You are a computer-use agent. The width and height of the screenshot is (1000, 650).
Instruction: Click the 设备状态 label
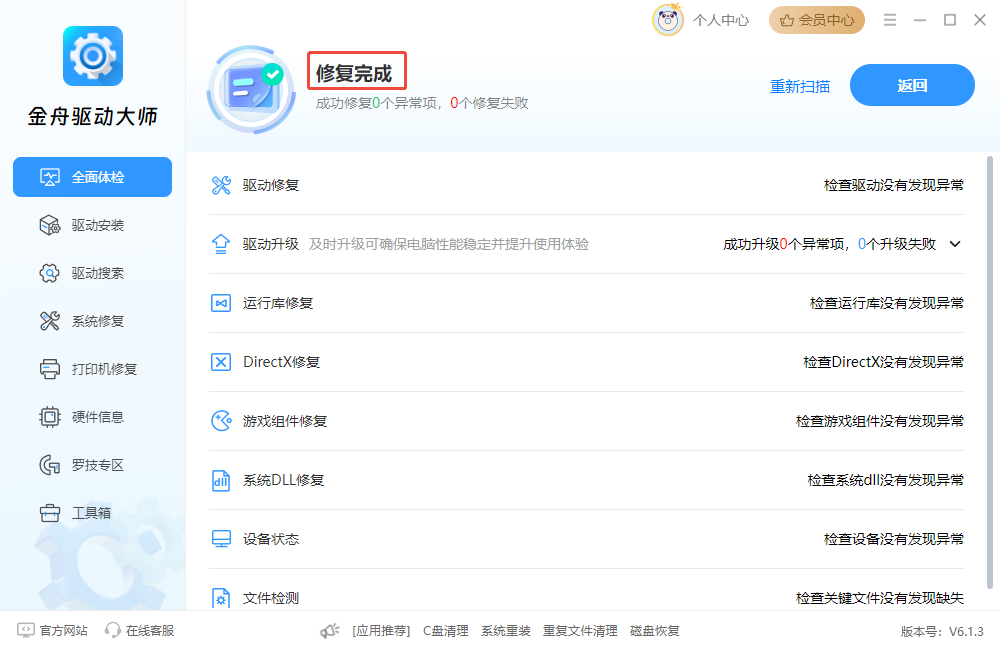point(270,539)
